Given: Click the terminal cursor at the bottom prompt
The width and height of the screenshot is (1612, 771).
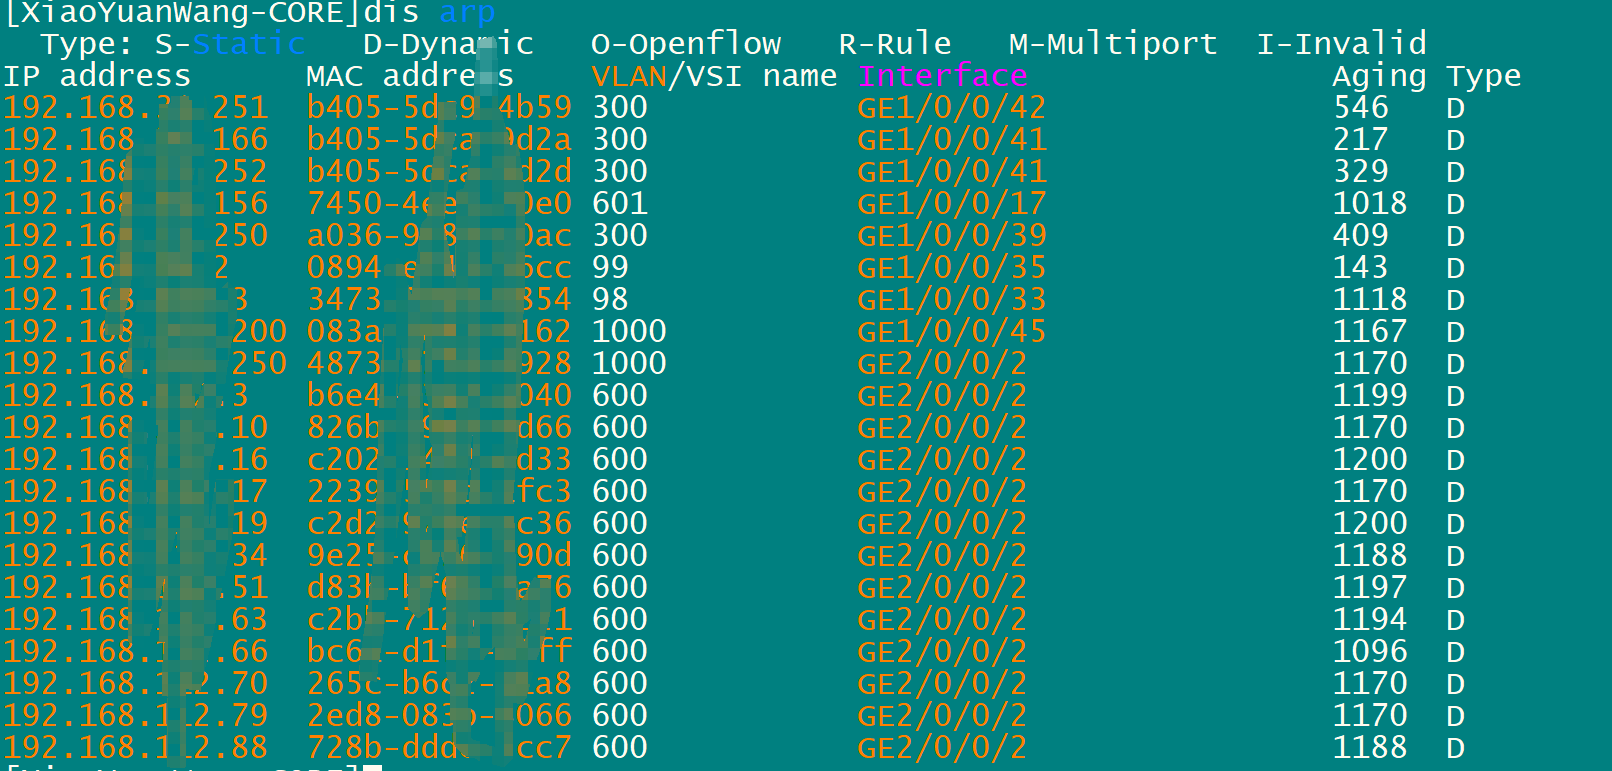Looking at the screenshot, I should click(x=373, y=767).
